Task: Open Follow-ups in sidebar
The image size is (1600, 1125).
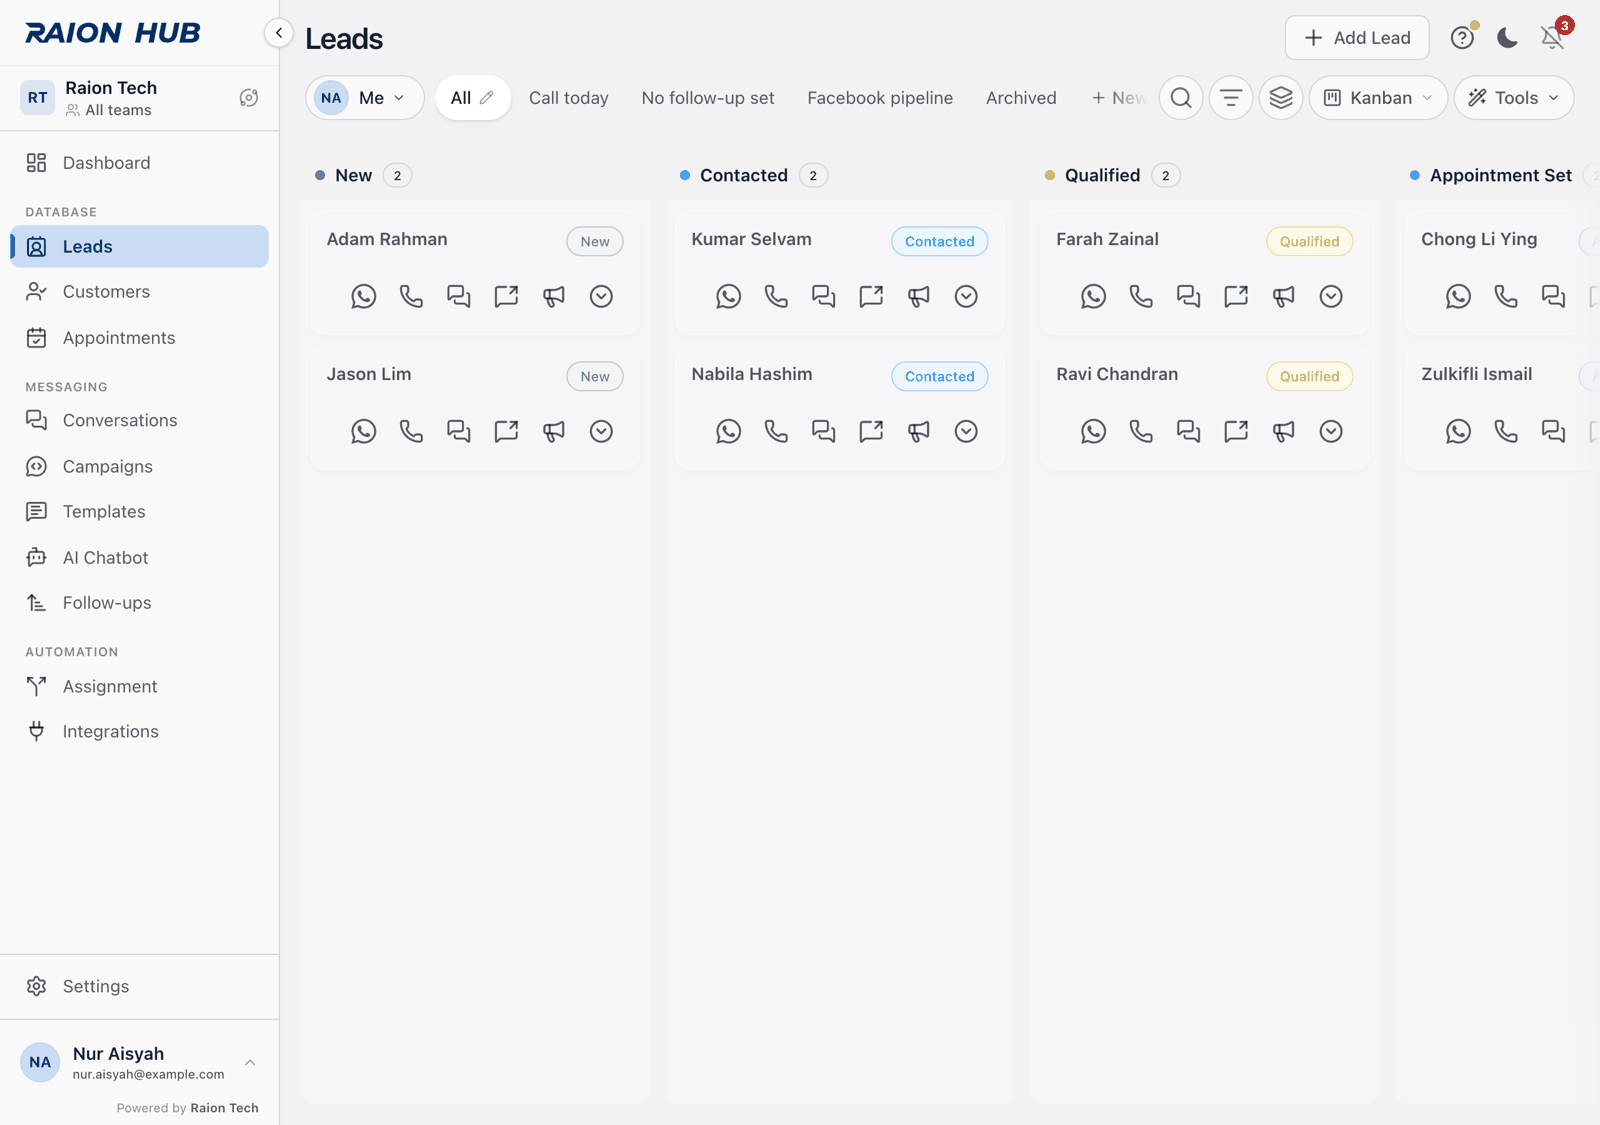Action: pos(139,603)
